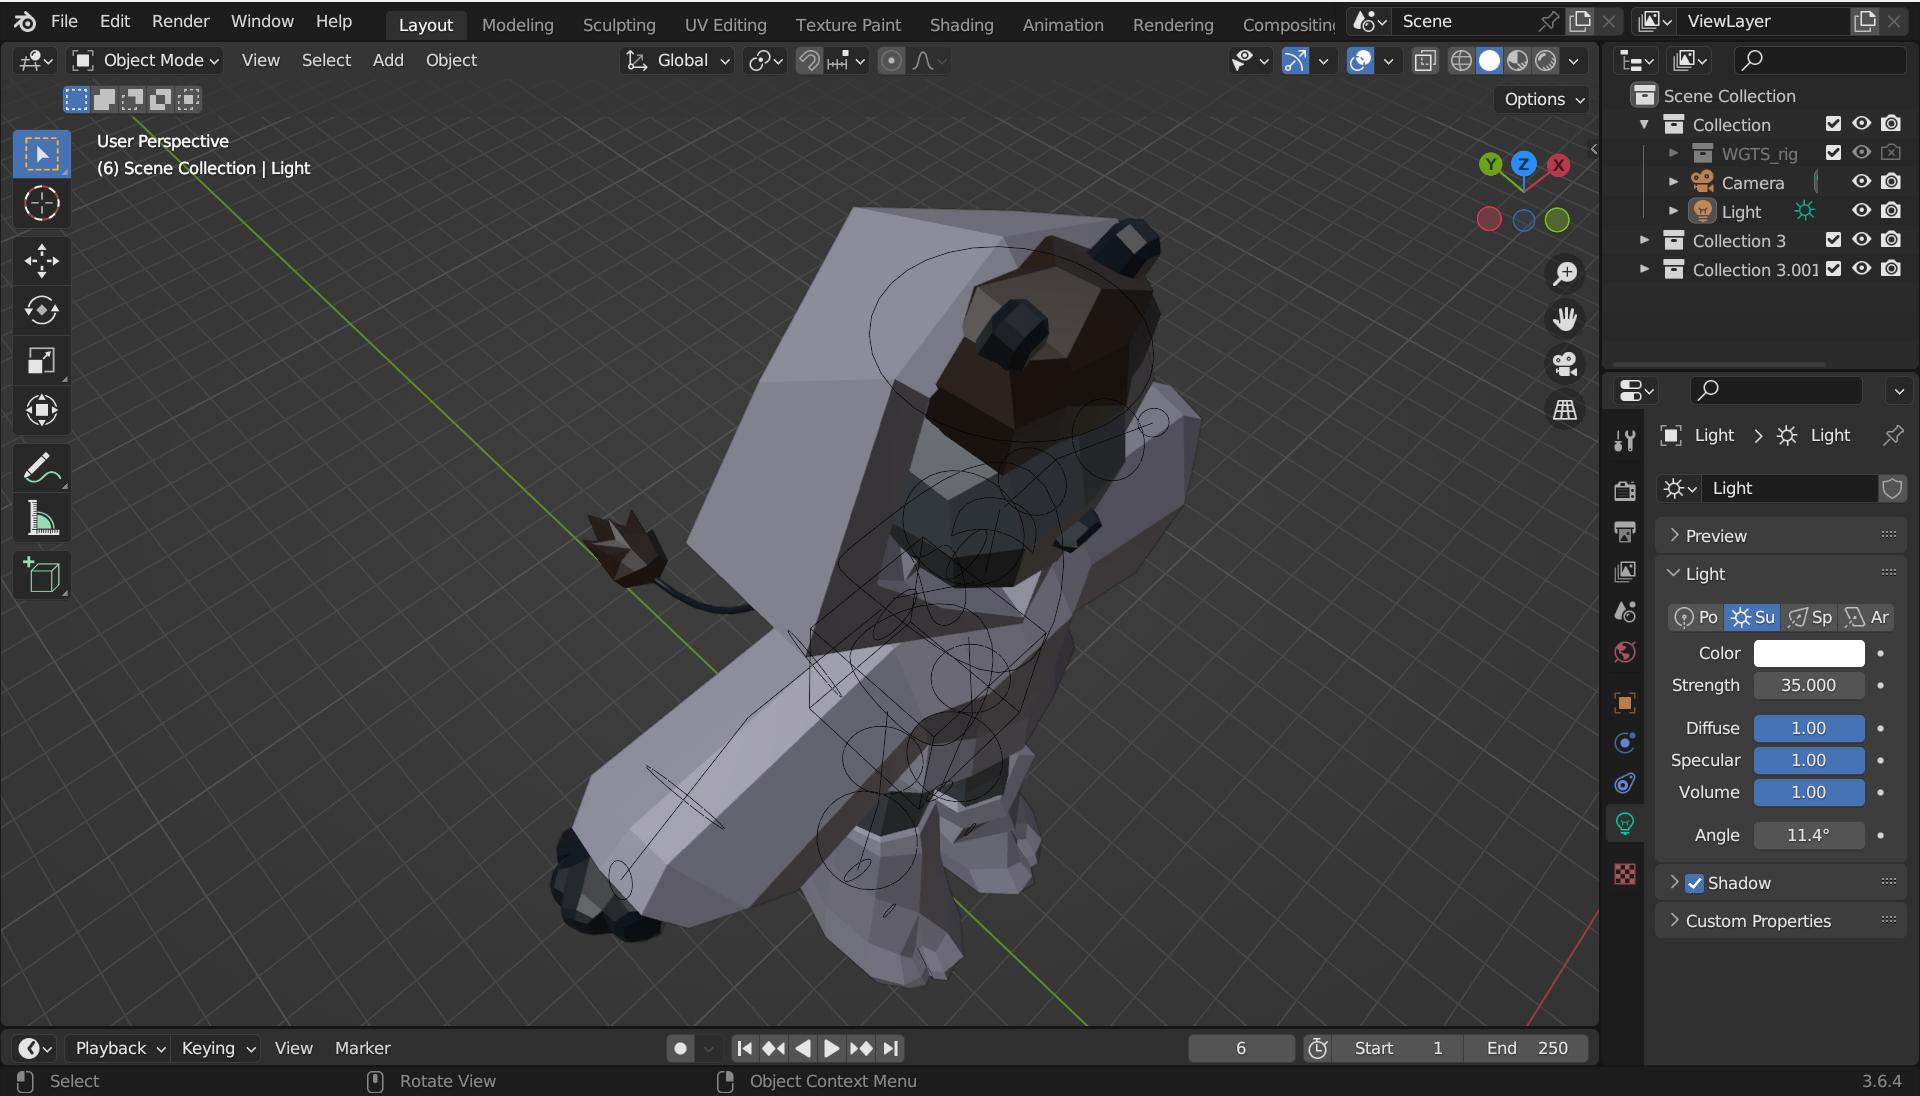1920x1096 pixels.
Task: Open the File menu
Action: (x=64, y=21)
